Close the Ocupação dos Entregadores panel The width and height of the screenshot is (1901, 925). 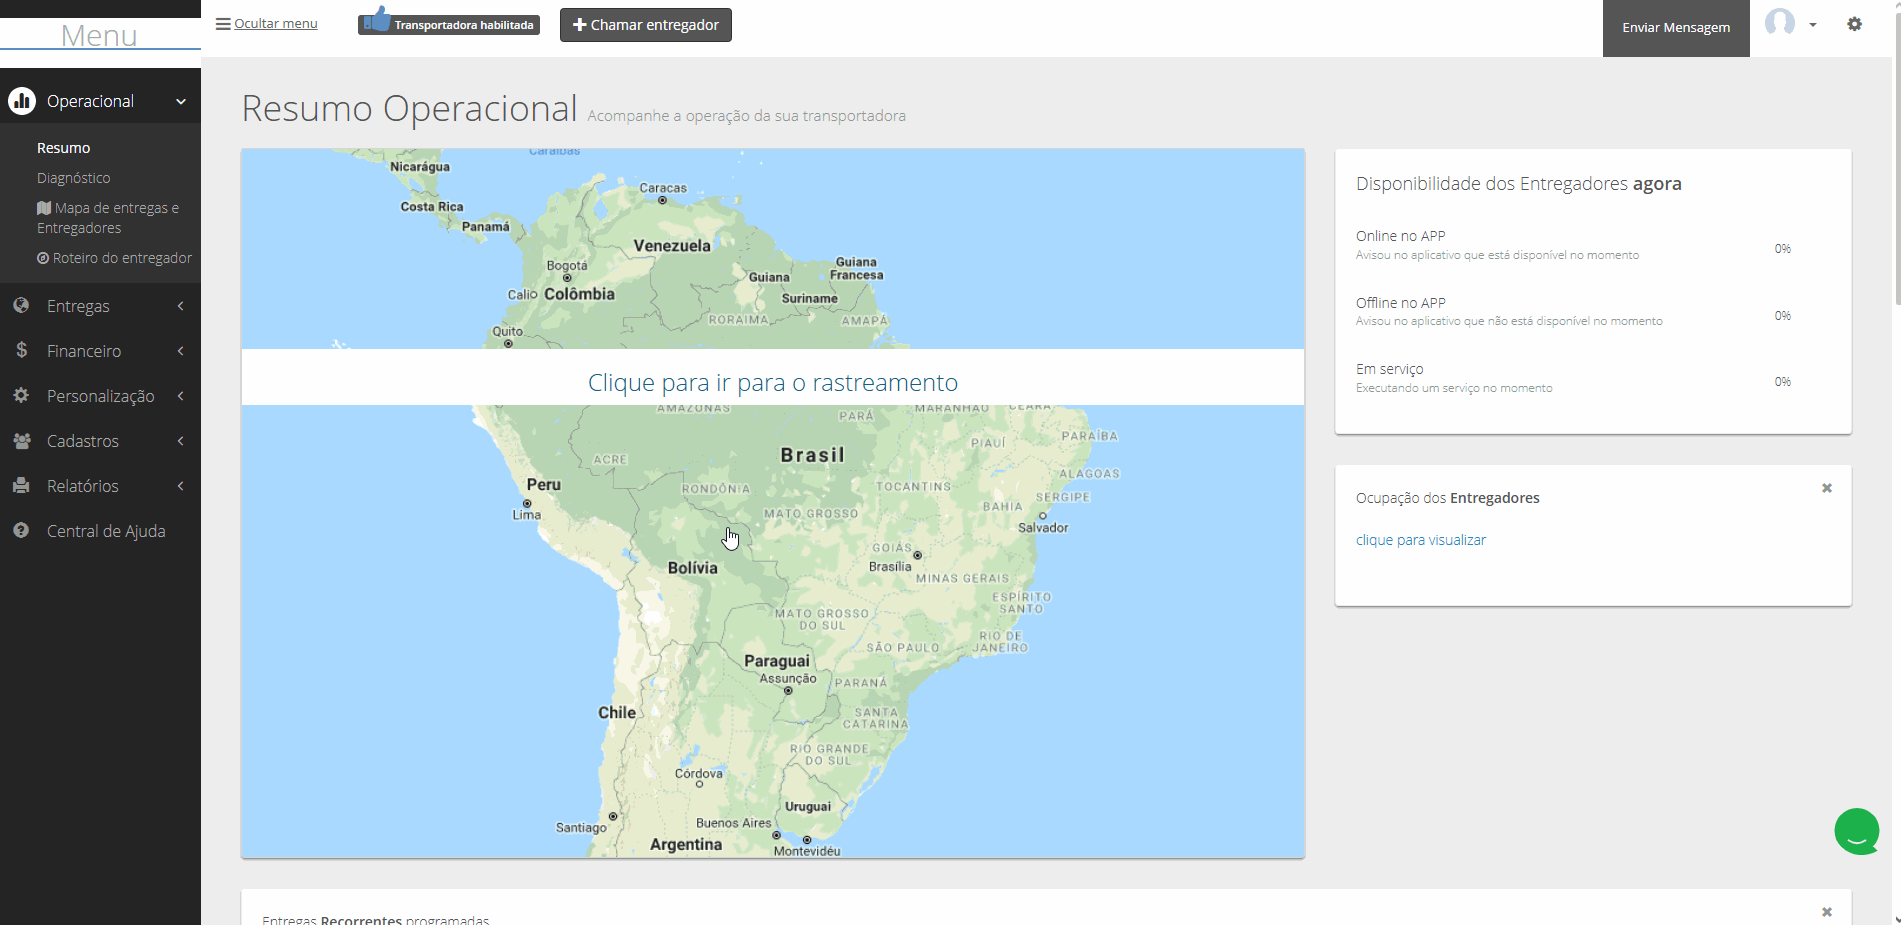coord(1827,488)
